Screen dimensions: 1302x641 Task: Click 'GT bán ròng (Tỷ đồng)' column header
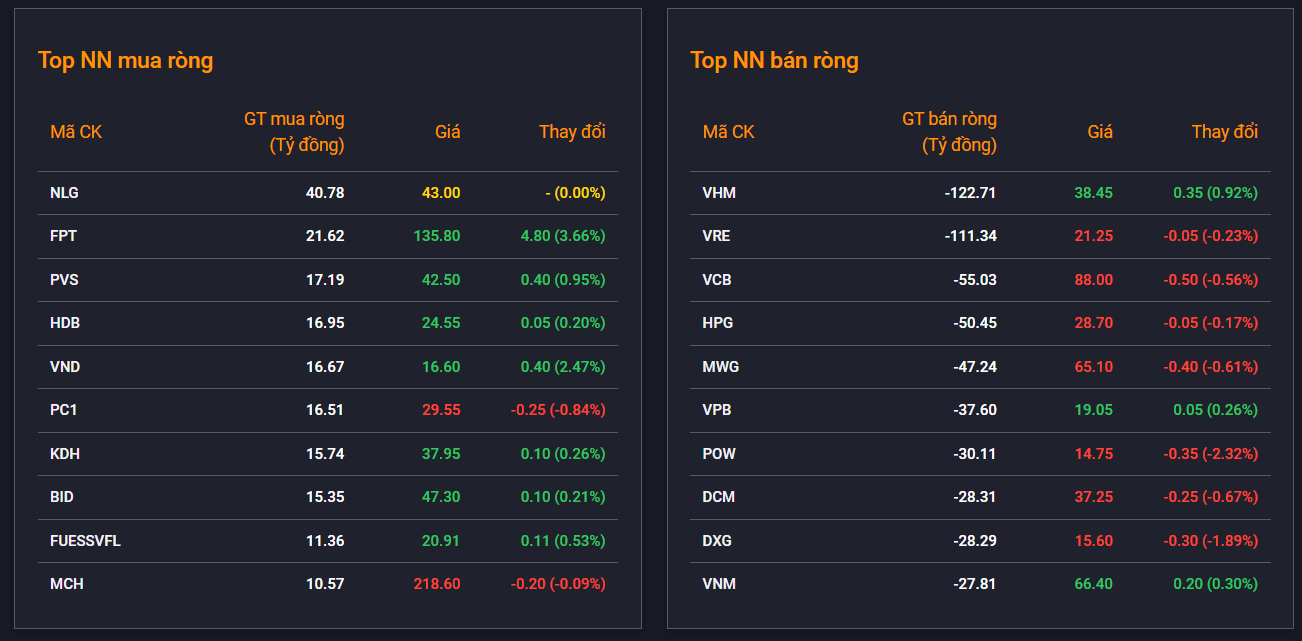[949, 132]
